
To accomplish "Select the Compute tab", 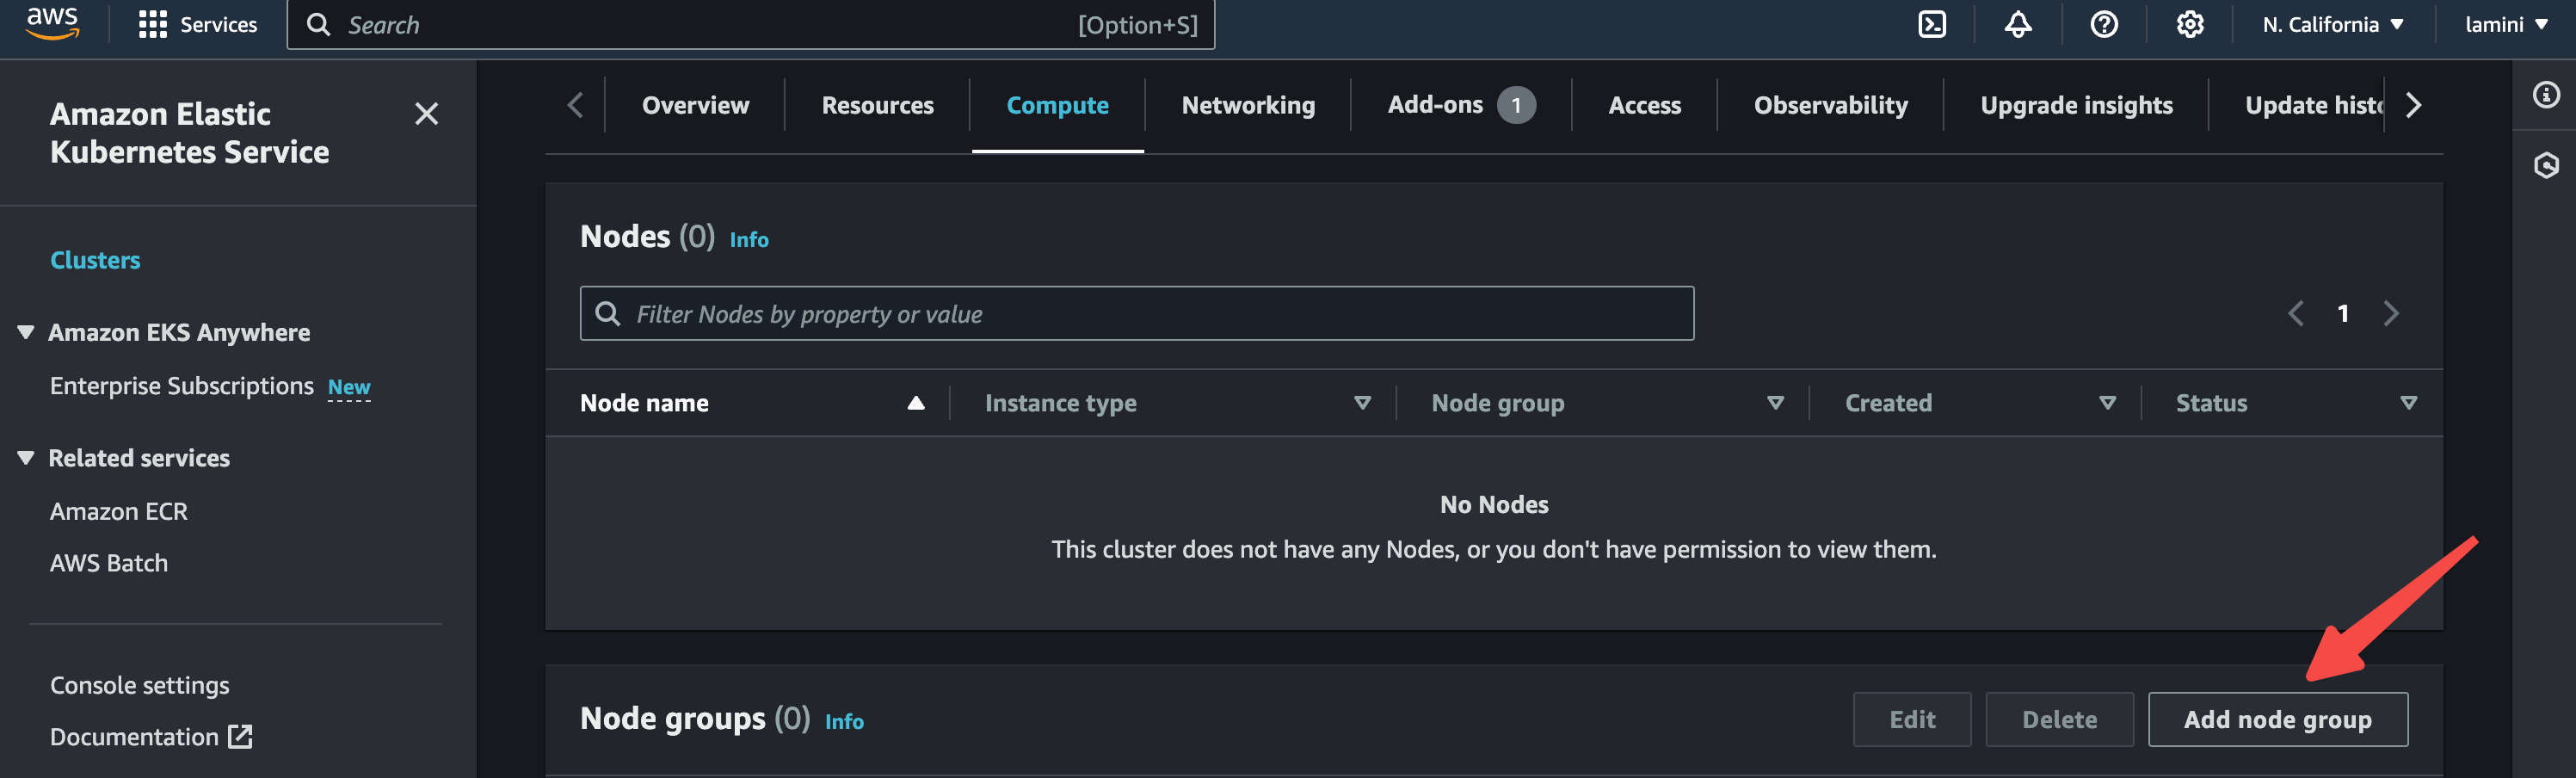I will point(1057,105).
